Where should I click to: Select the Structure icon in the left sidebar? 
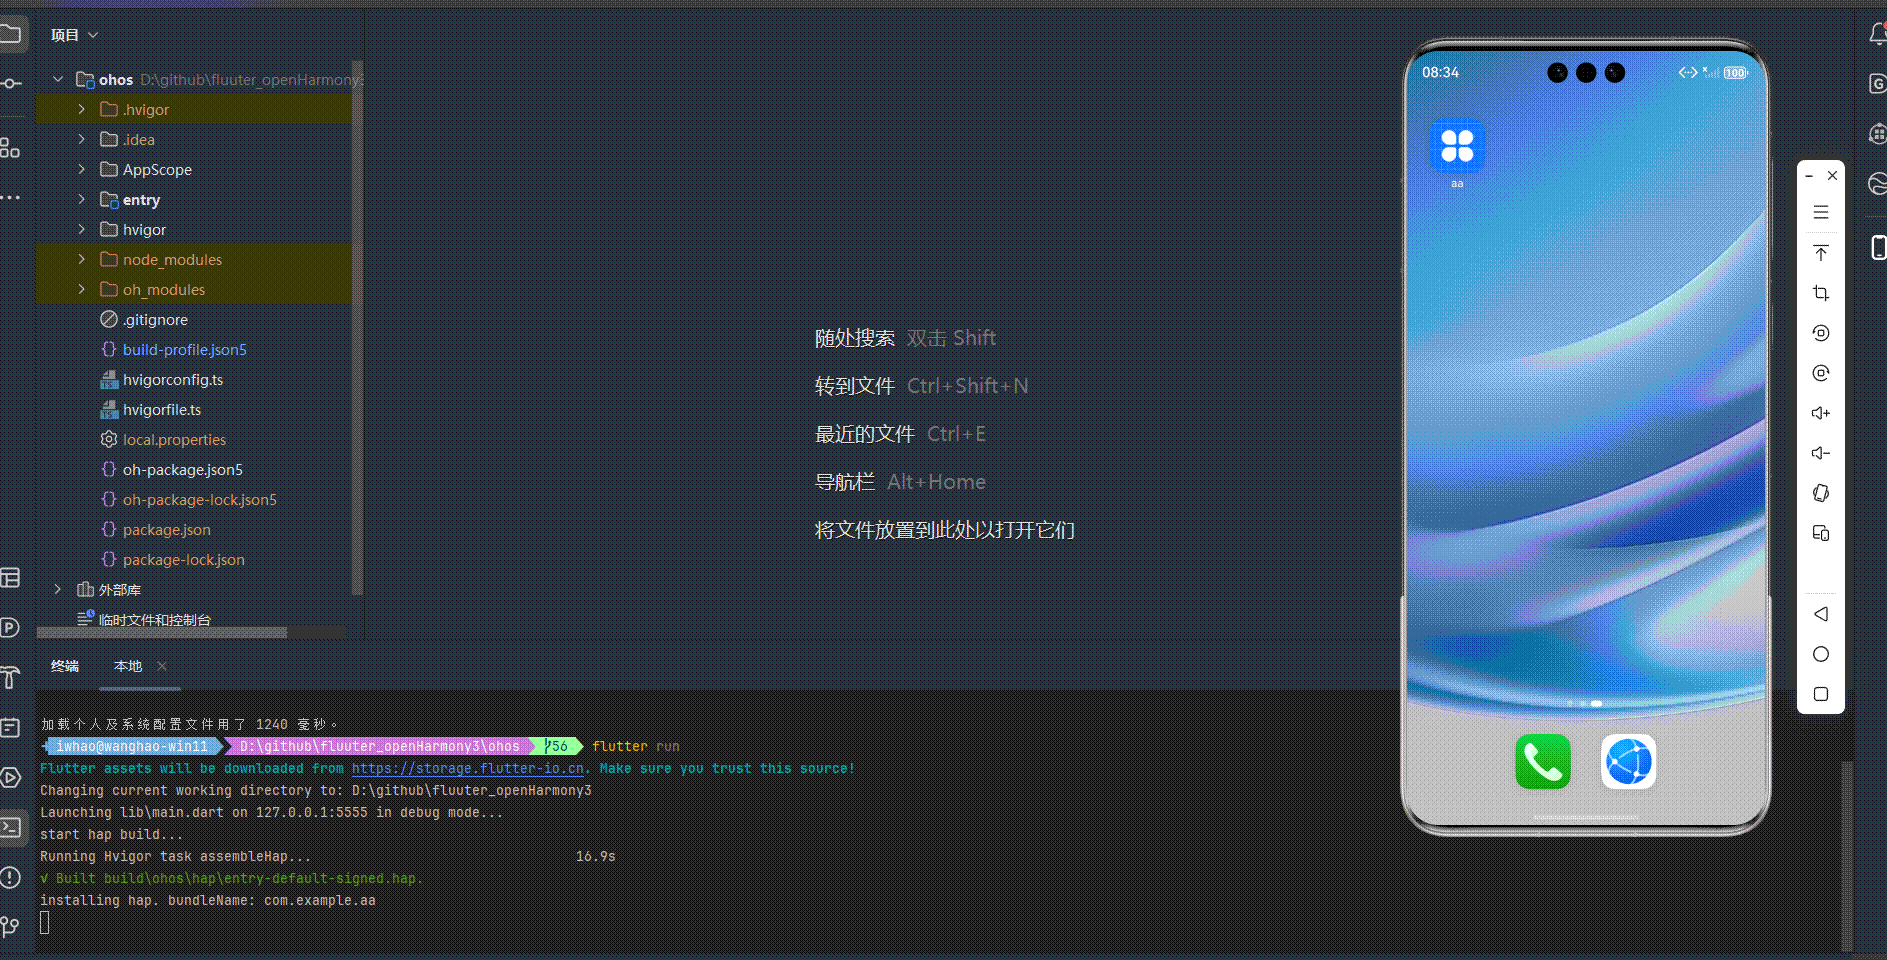(11, 147)
